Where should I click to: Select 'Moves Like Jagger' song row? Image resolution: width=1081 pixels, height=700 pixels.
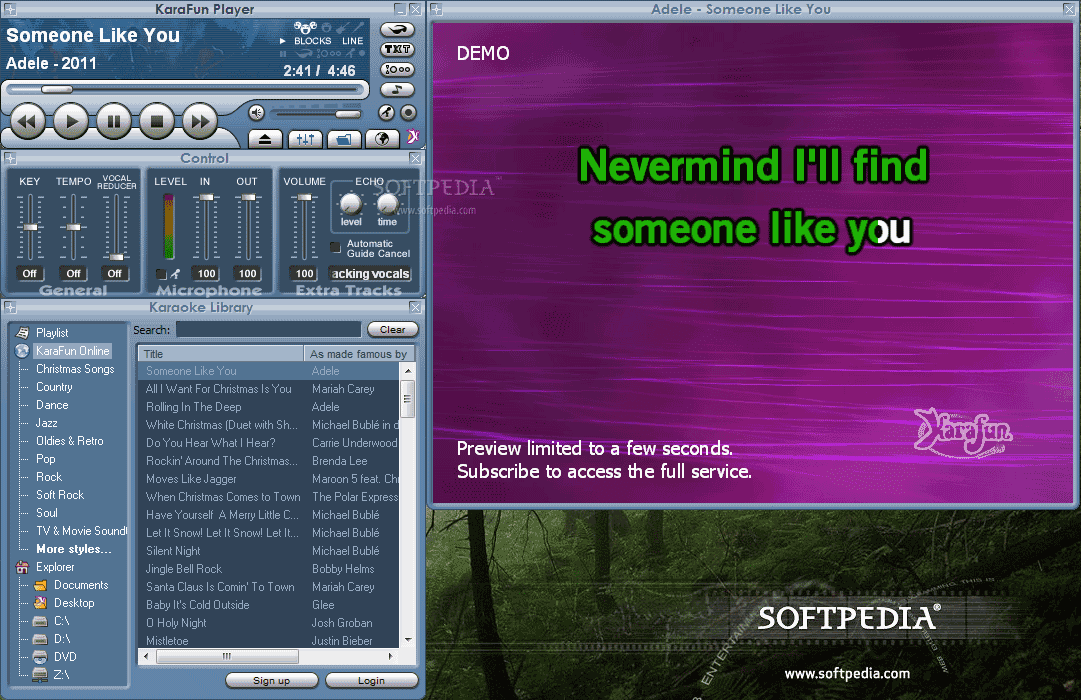click(269, 479)
